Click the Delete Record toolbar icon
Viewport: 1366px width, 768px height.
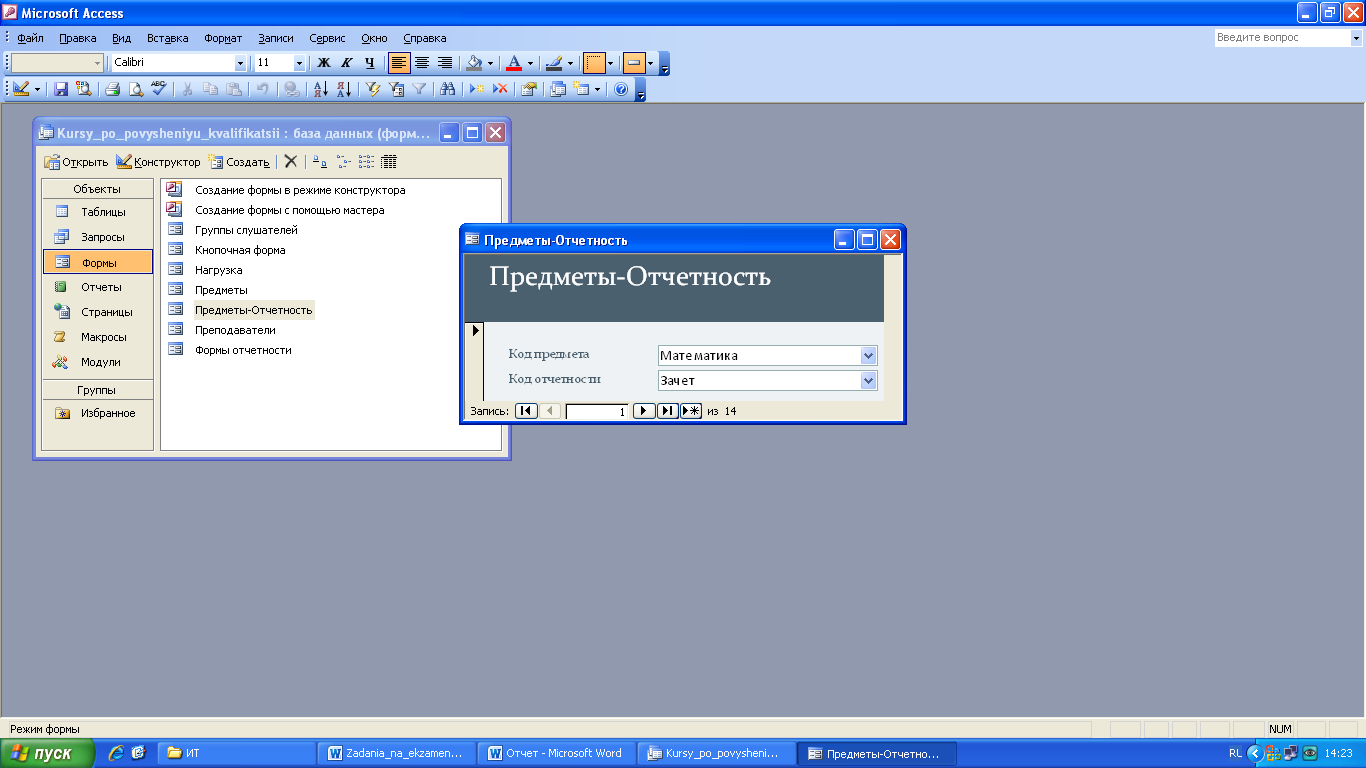[x=501, y=89]
